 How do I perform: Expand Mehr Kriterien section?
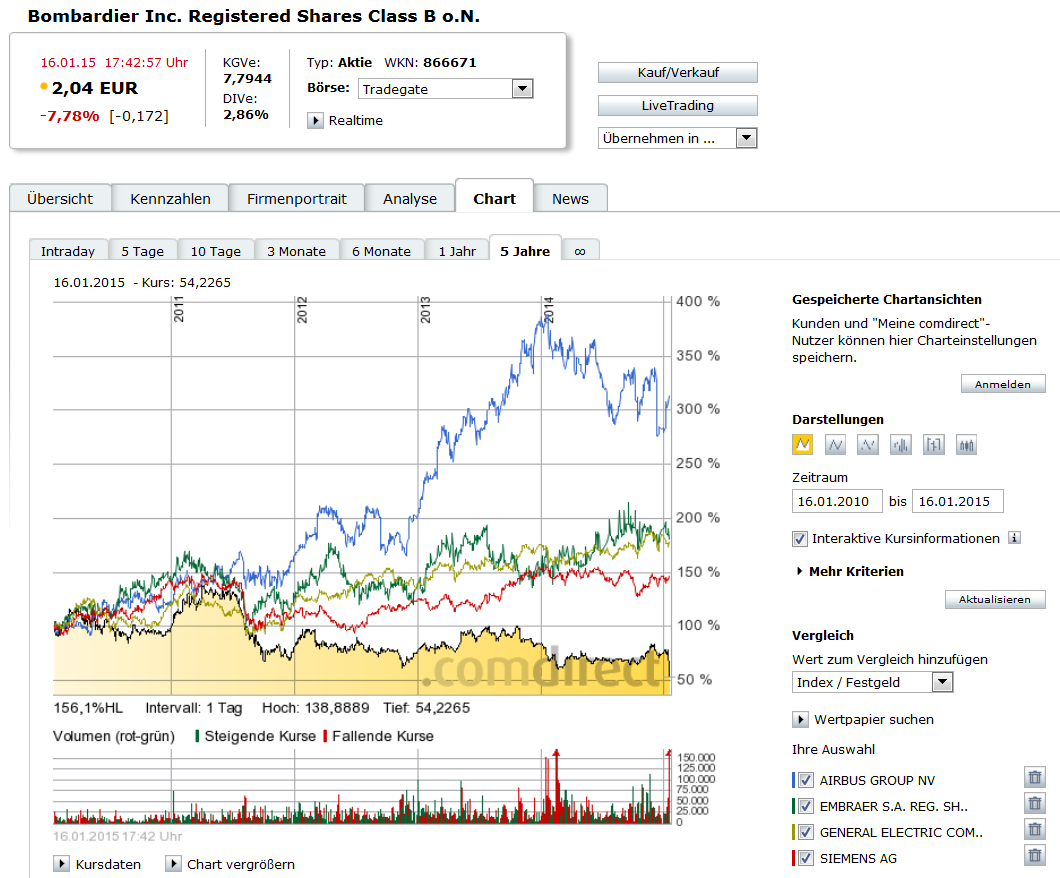tap(850, 571)
